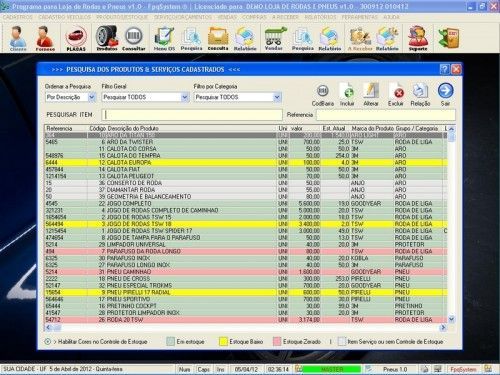The image size is (500, 375).
Task: Click the table's vertical scrollbar down arrow
Action: (451, 319)
